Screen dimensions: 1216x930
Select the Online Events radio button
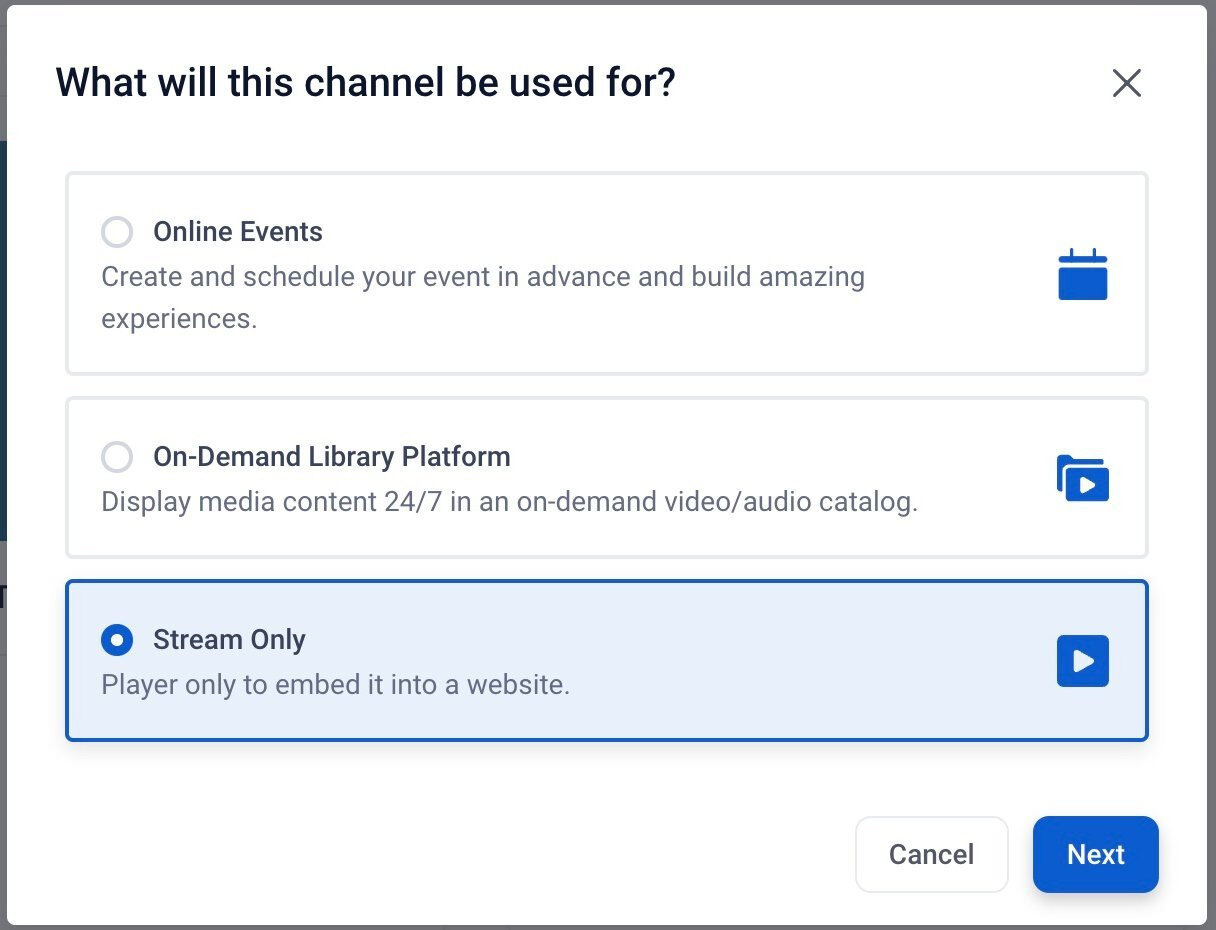pyautogui.click(x=117, y=232)
